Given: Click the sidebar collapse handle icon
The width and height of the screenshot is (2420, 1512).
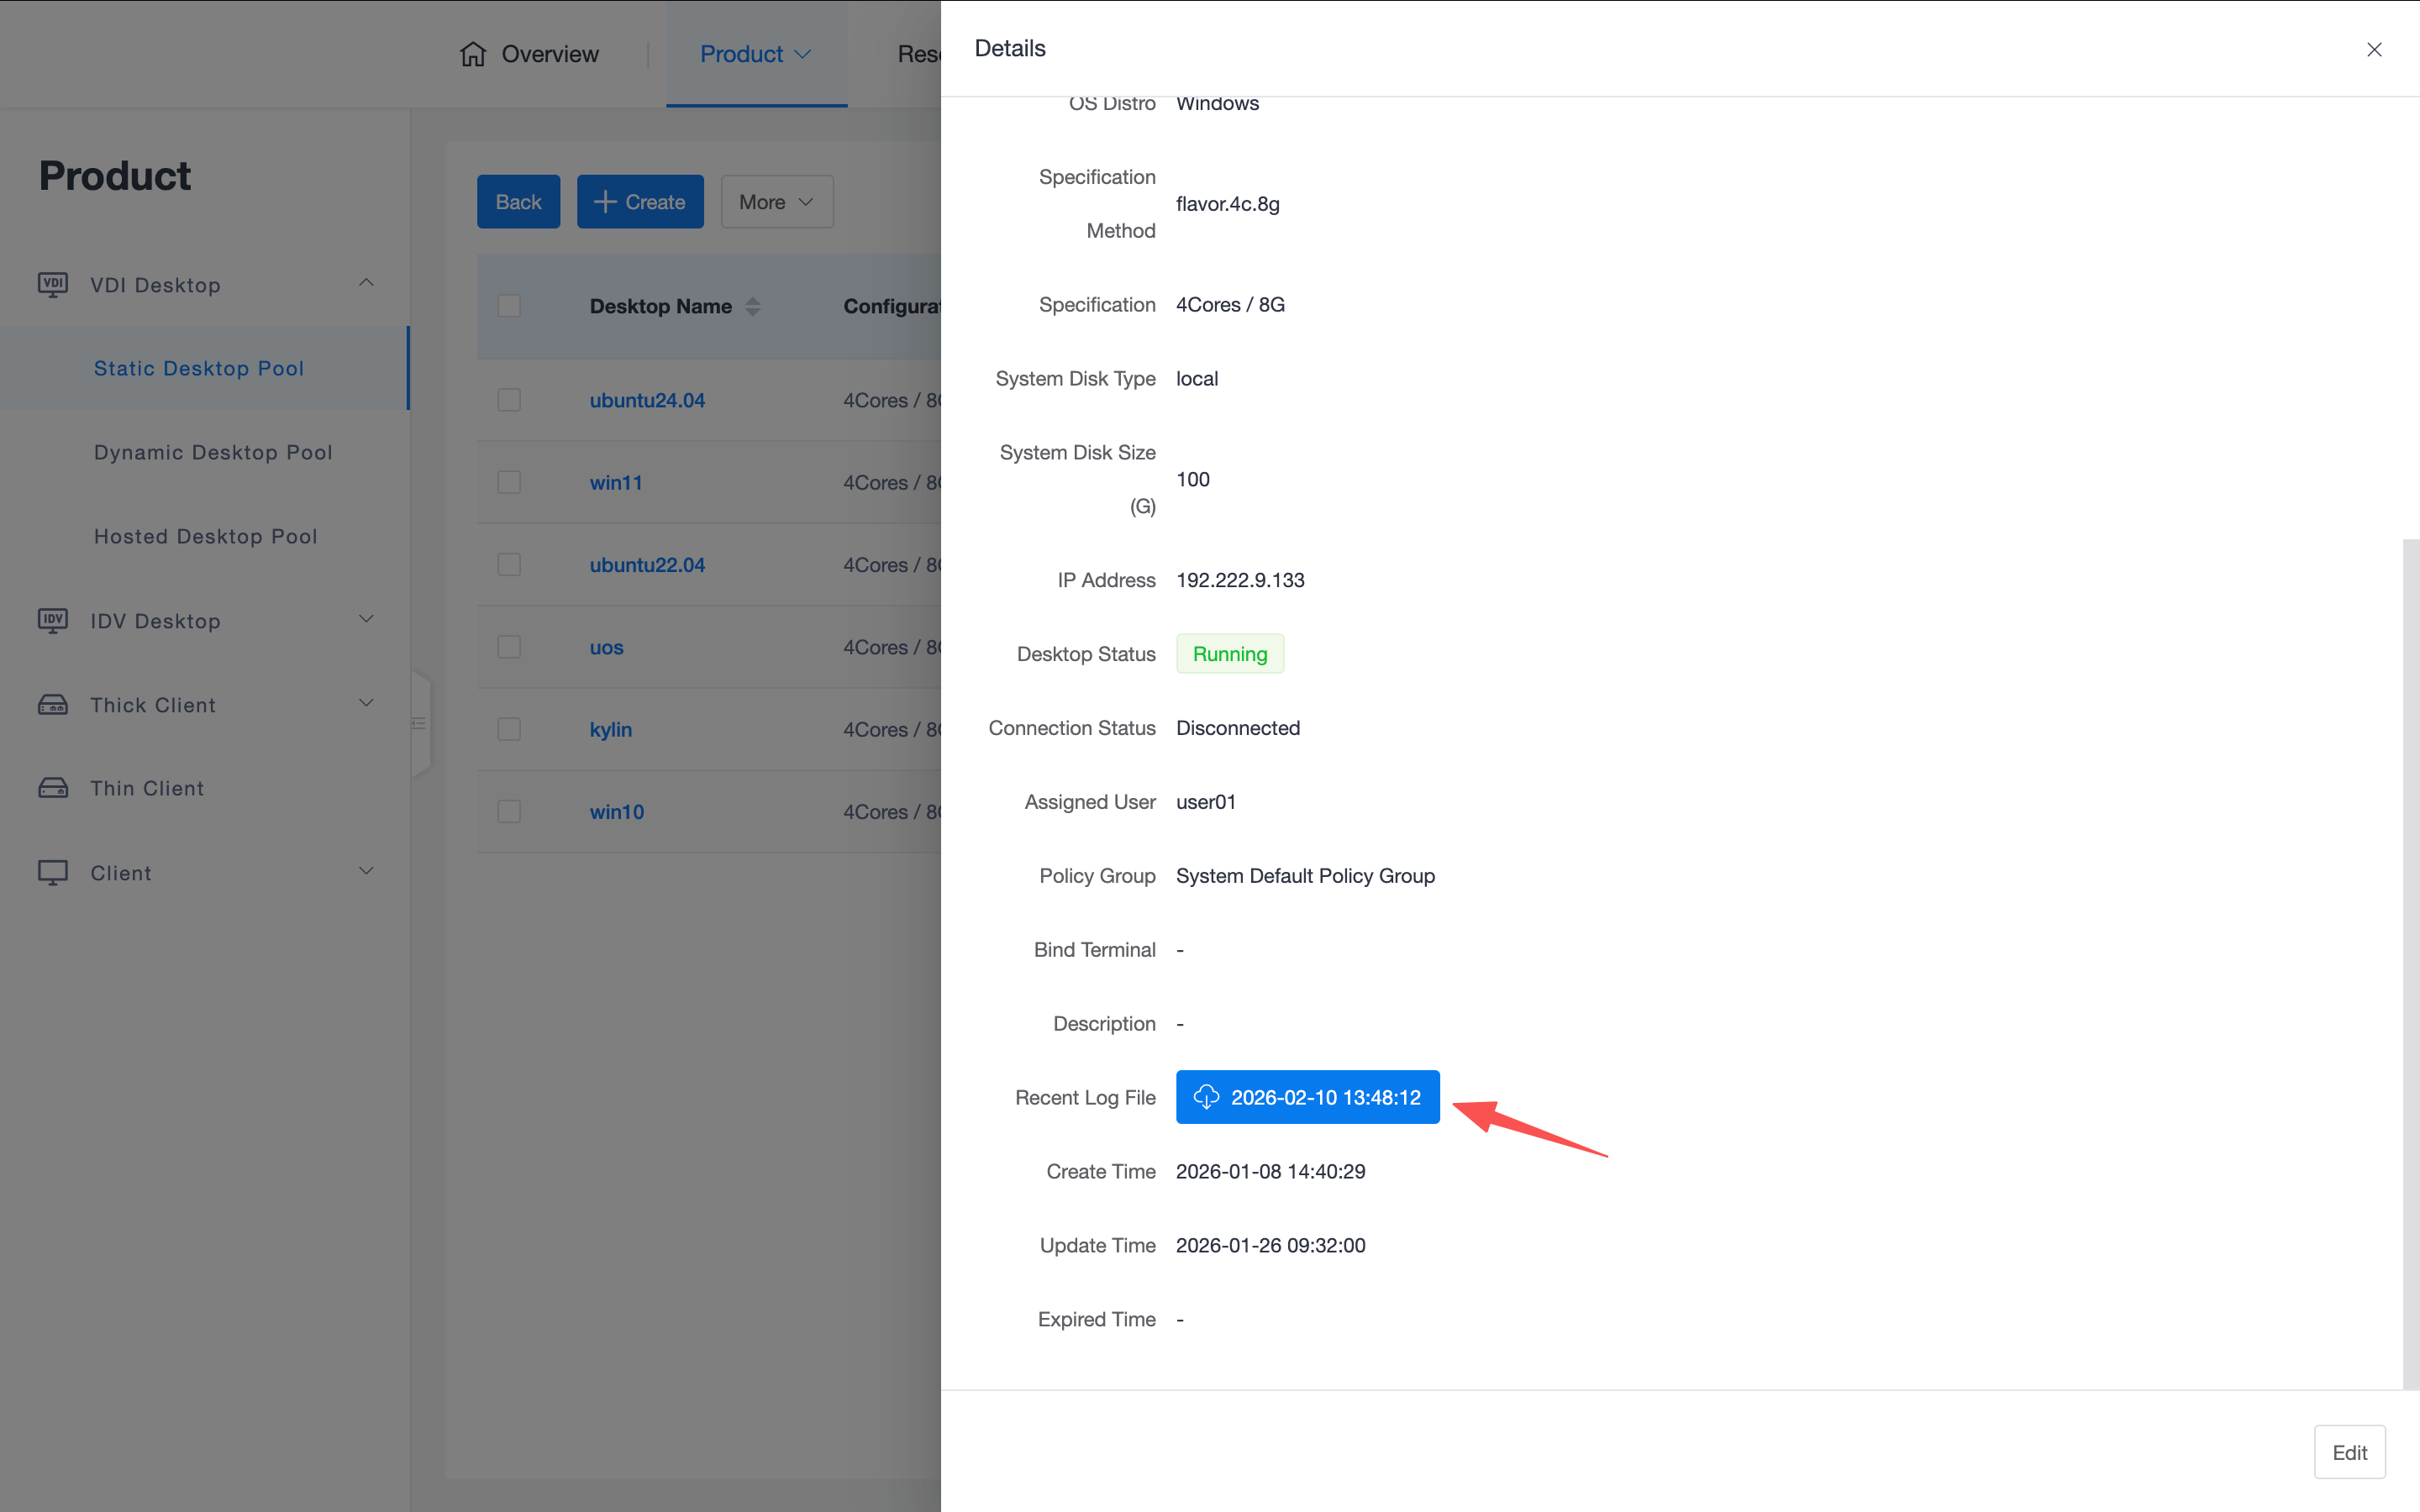Looking at the screenshot, I should [x=419, y=723].
